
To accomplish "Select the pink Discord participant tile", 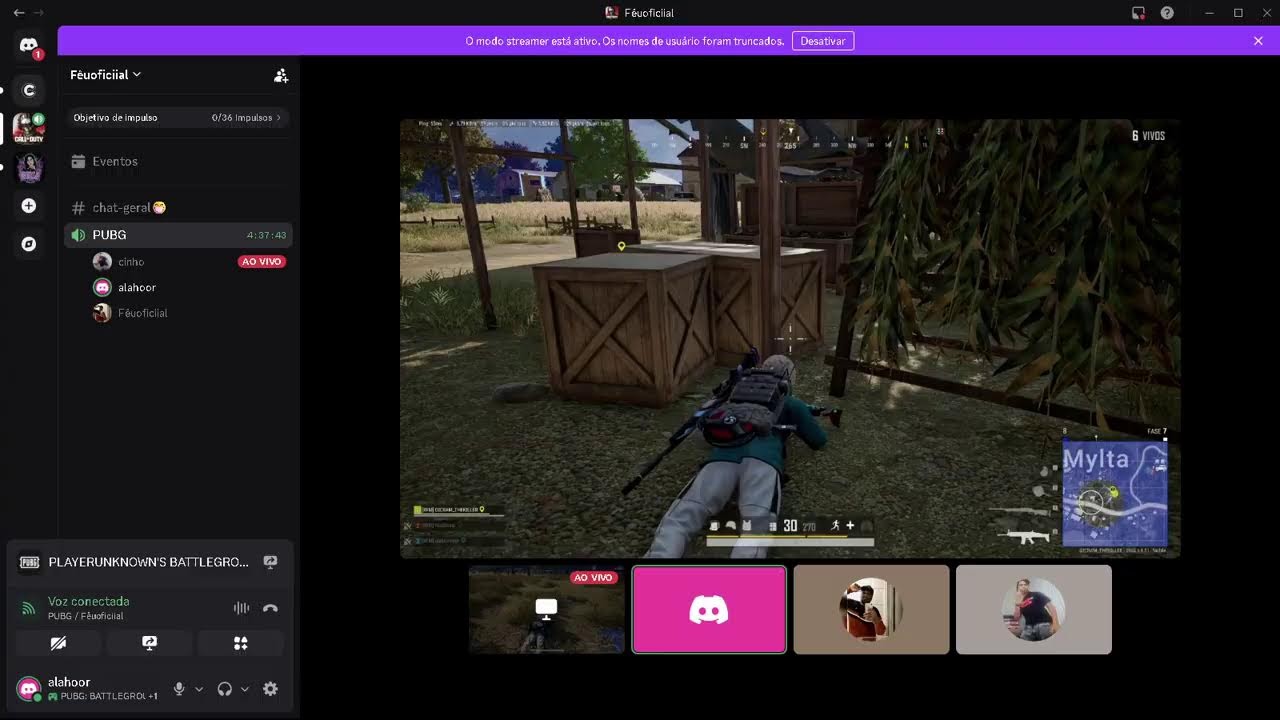I will [709, 610].
